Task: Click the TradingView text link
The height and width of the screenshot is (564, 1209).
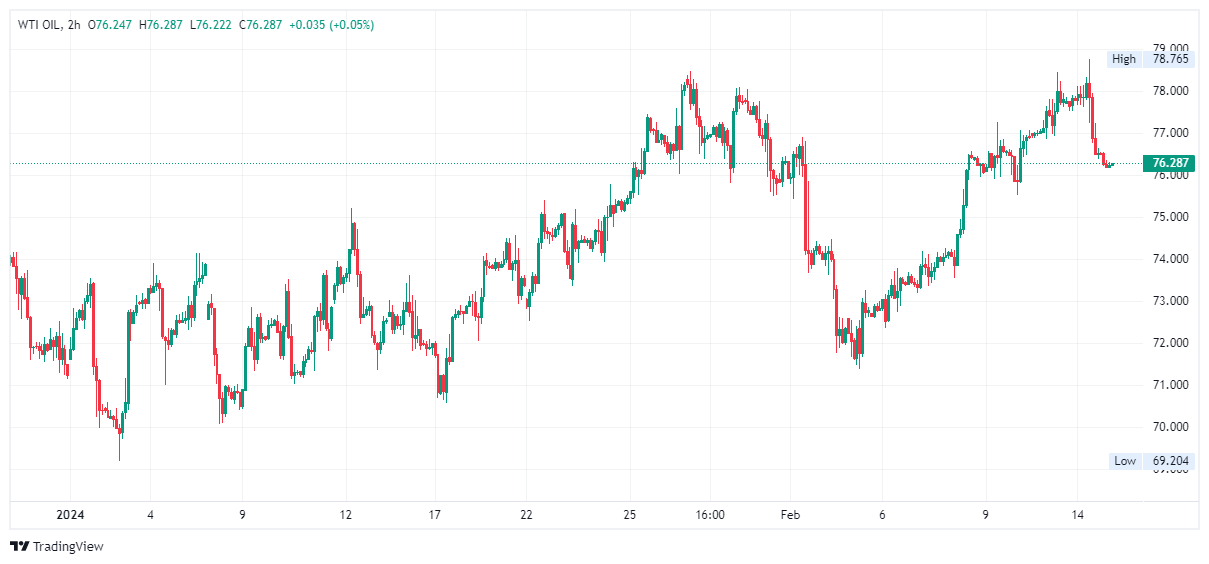Action: pyautogui.click(x=68, y=547)
